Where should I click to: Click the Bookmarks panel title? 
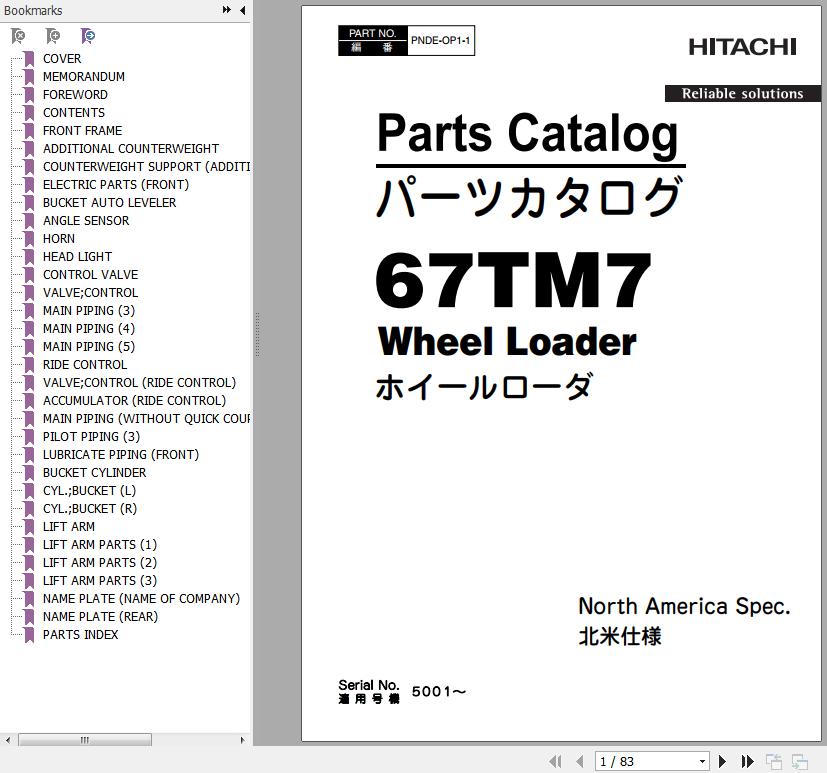pyautogui.click(x=33, y=11)
